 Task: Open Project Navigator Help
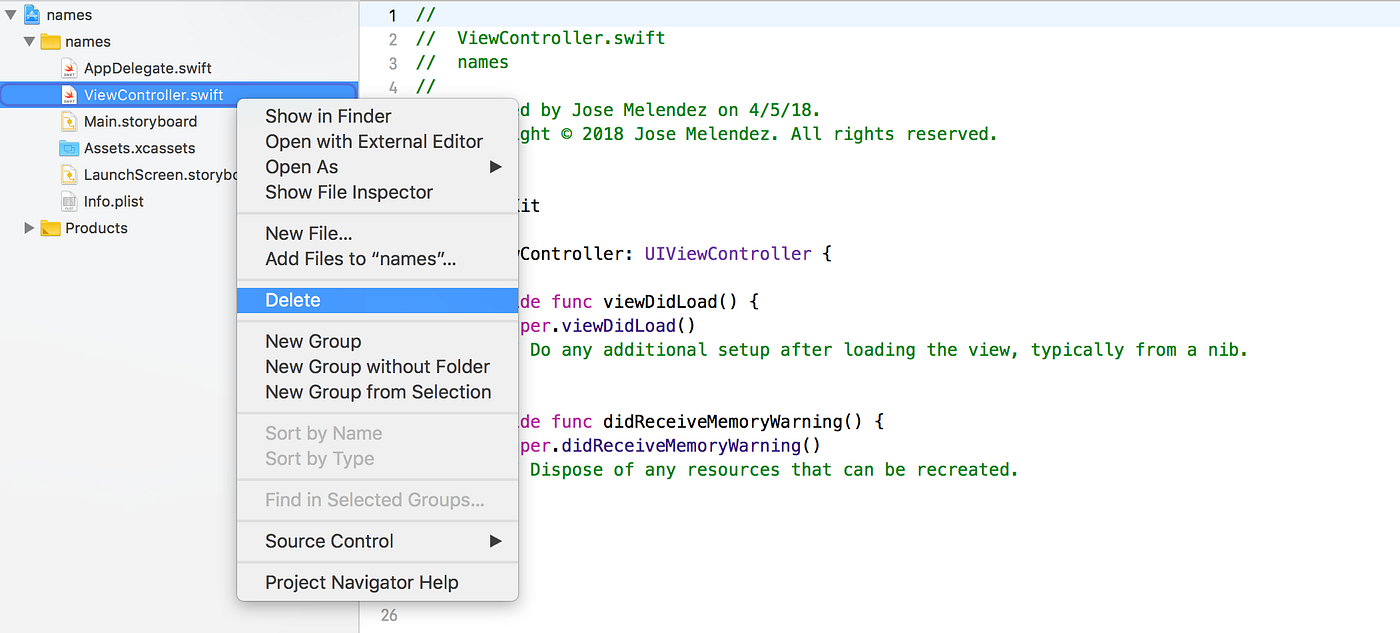point(361,582)
